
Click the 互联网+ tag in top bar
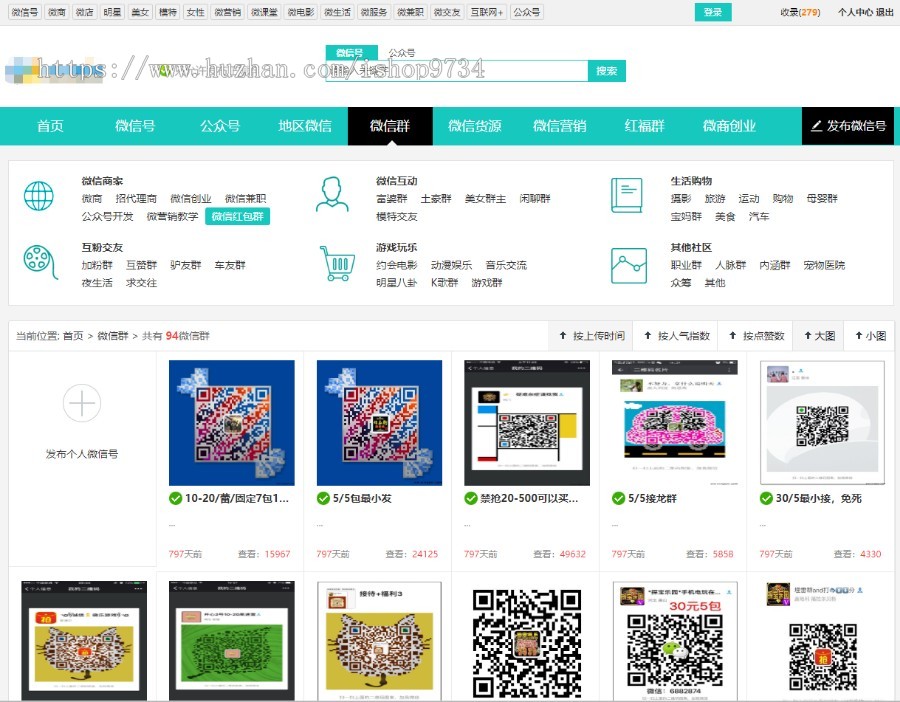pos(487,12)
